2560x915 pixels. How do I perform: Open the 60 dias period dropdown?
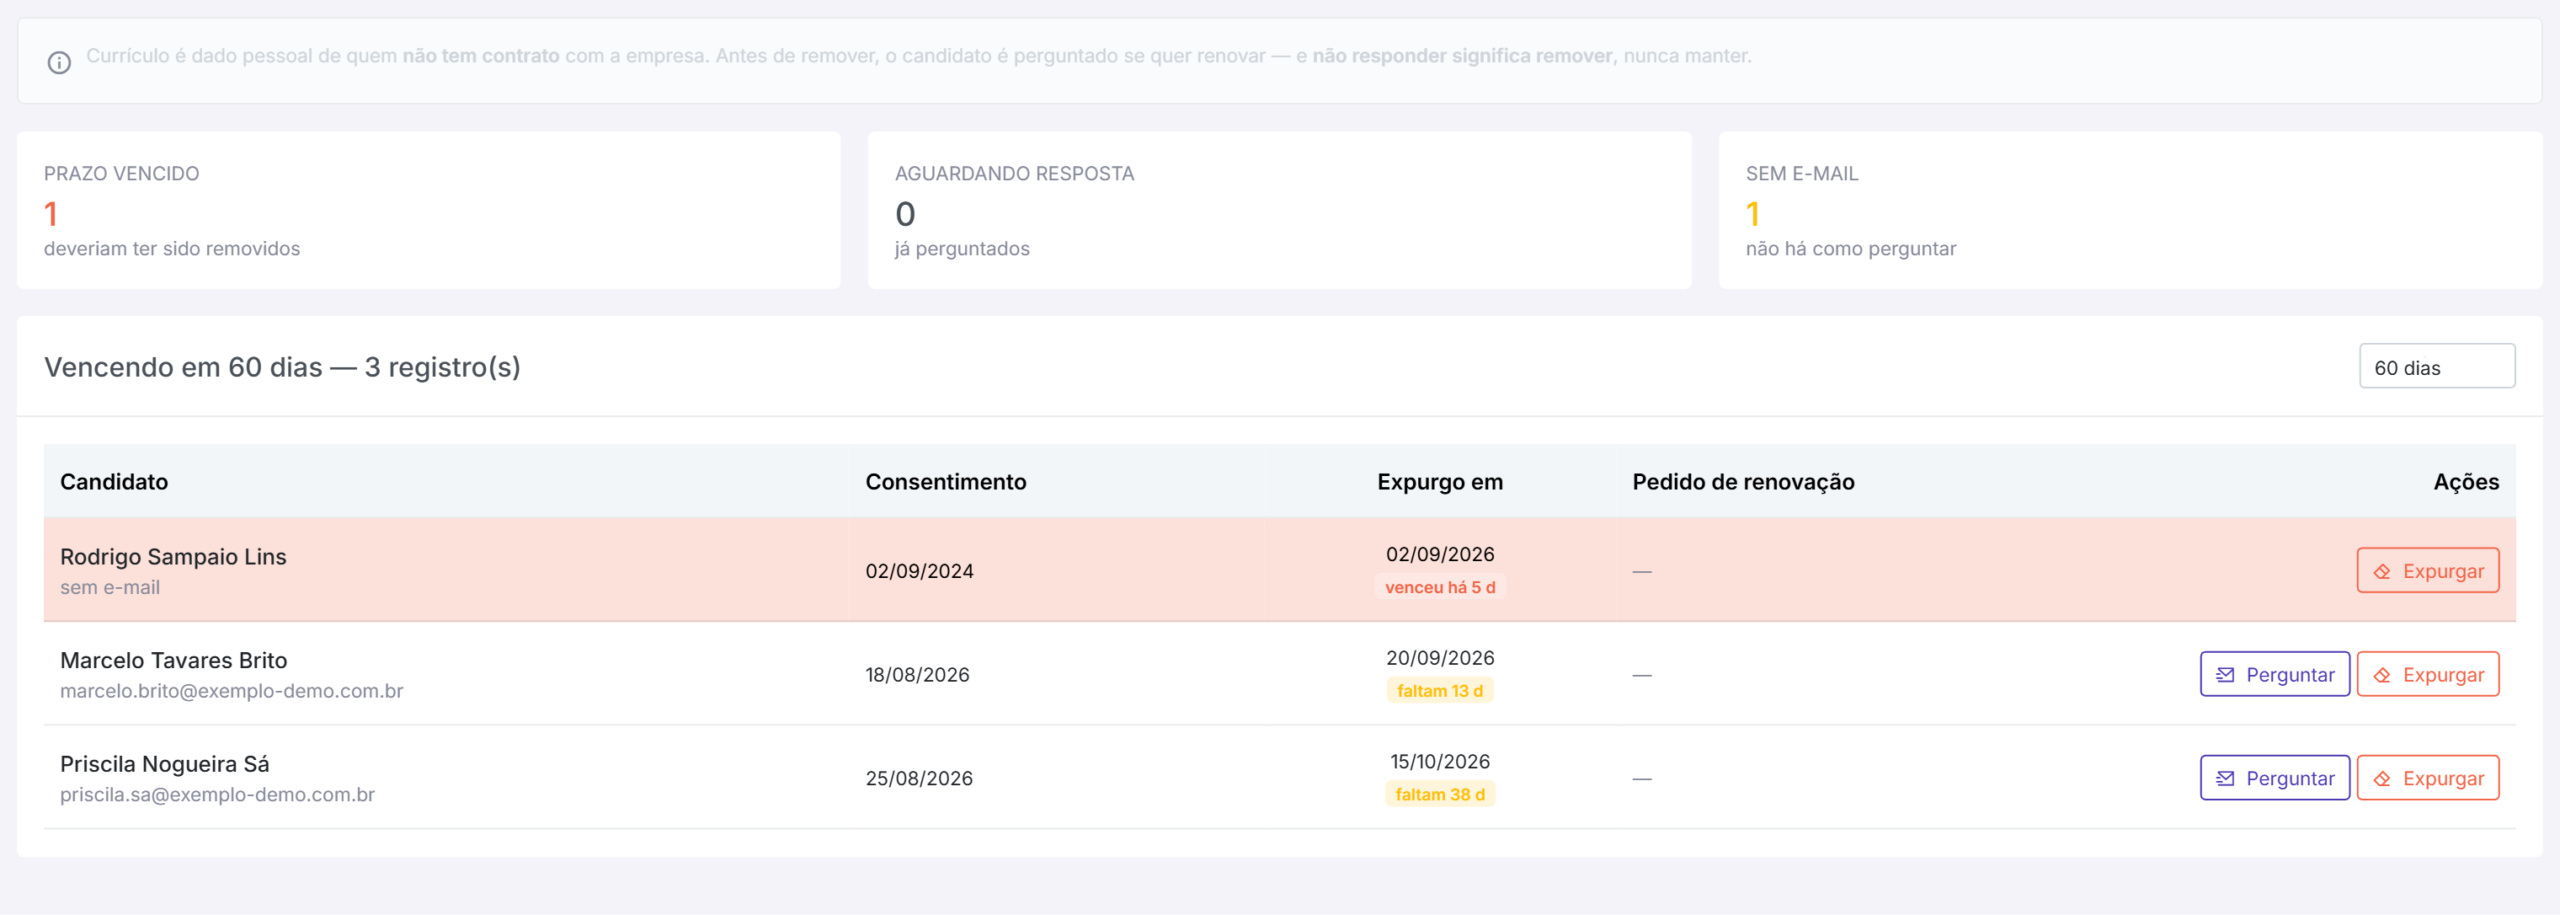coord(2437,367)
